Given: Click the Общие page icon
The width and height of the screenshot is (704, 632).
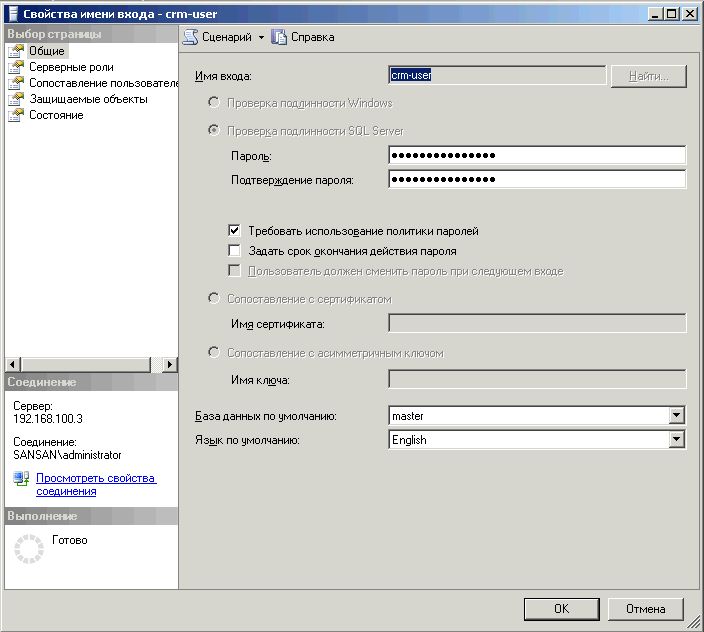Looking at the screenshot, I should pyautogui.click(x=16, y=51).
